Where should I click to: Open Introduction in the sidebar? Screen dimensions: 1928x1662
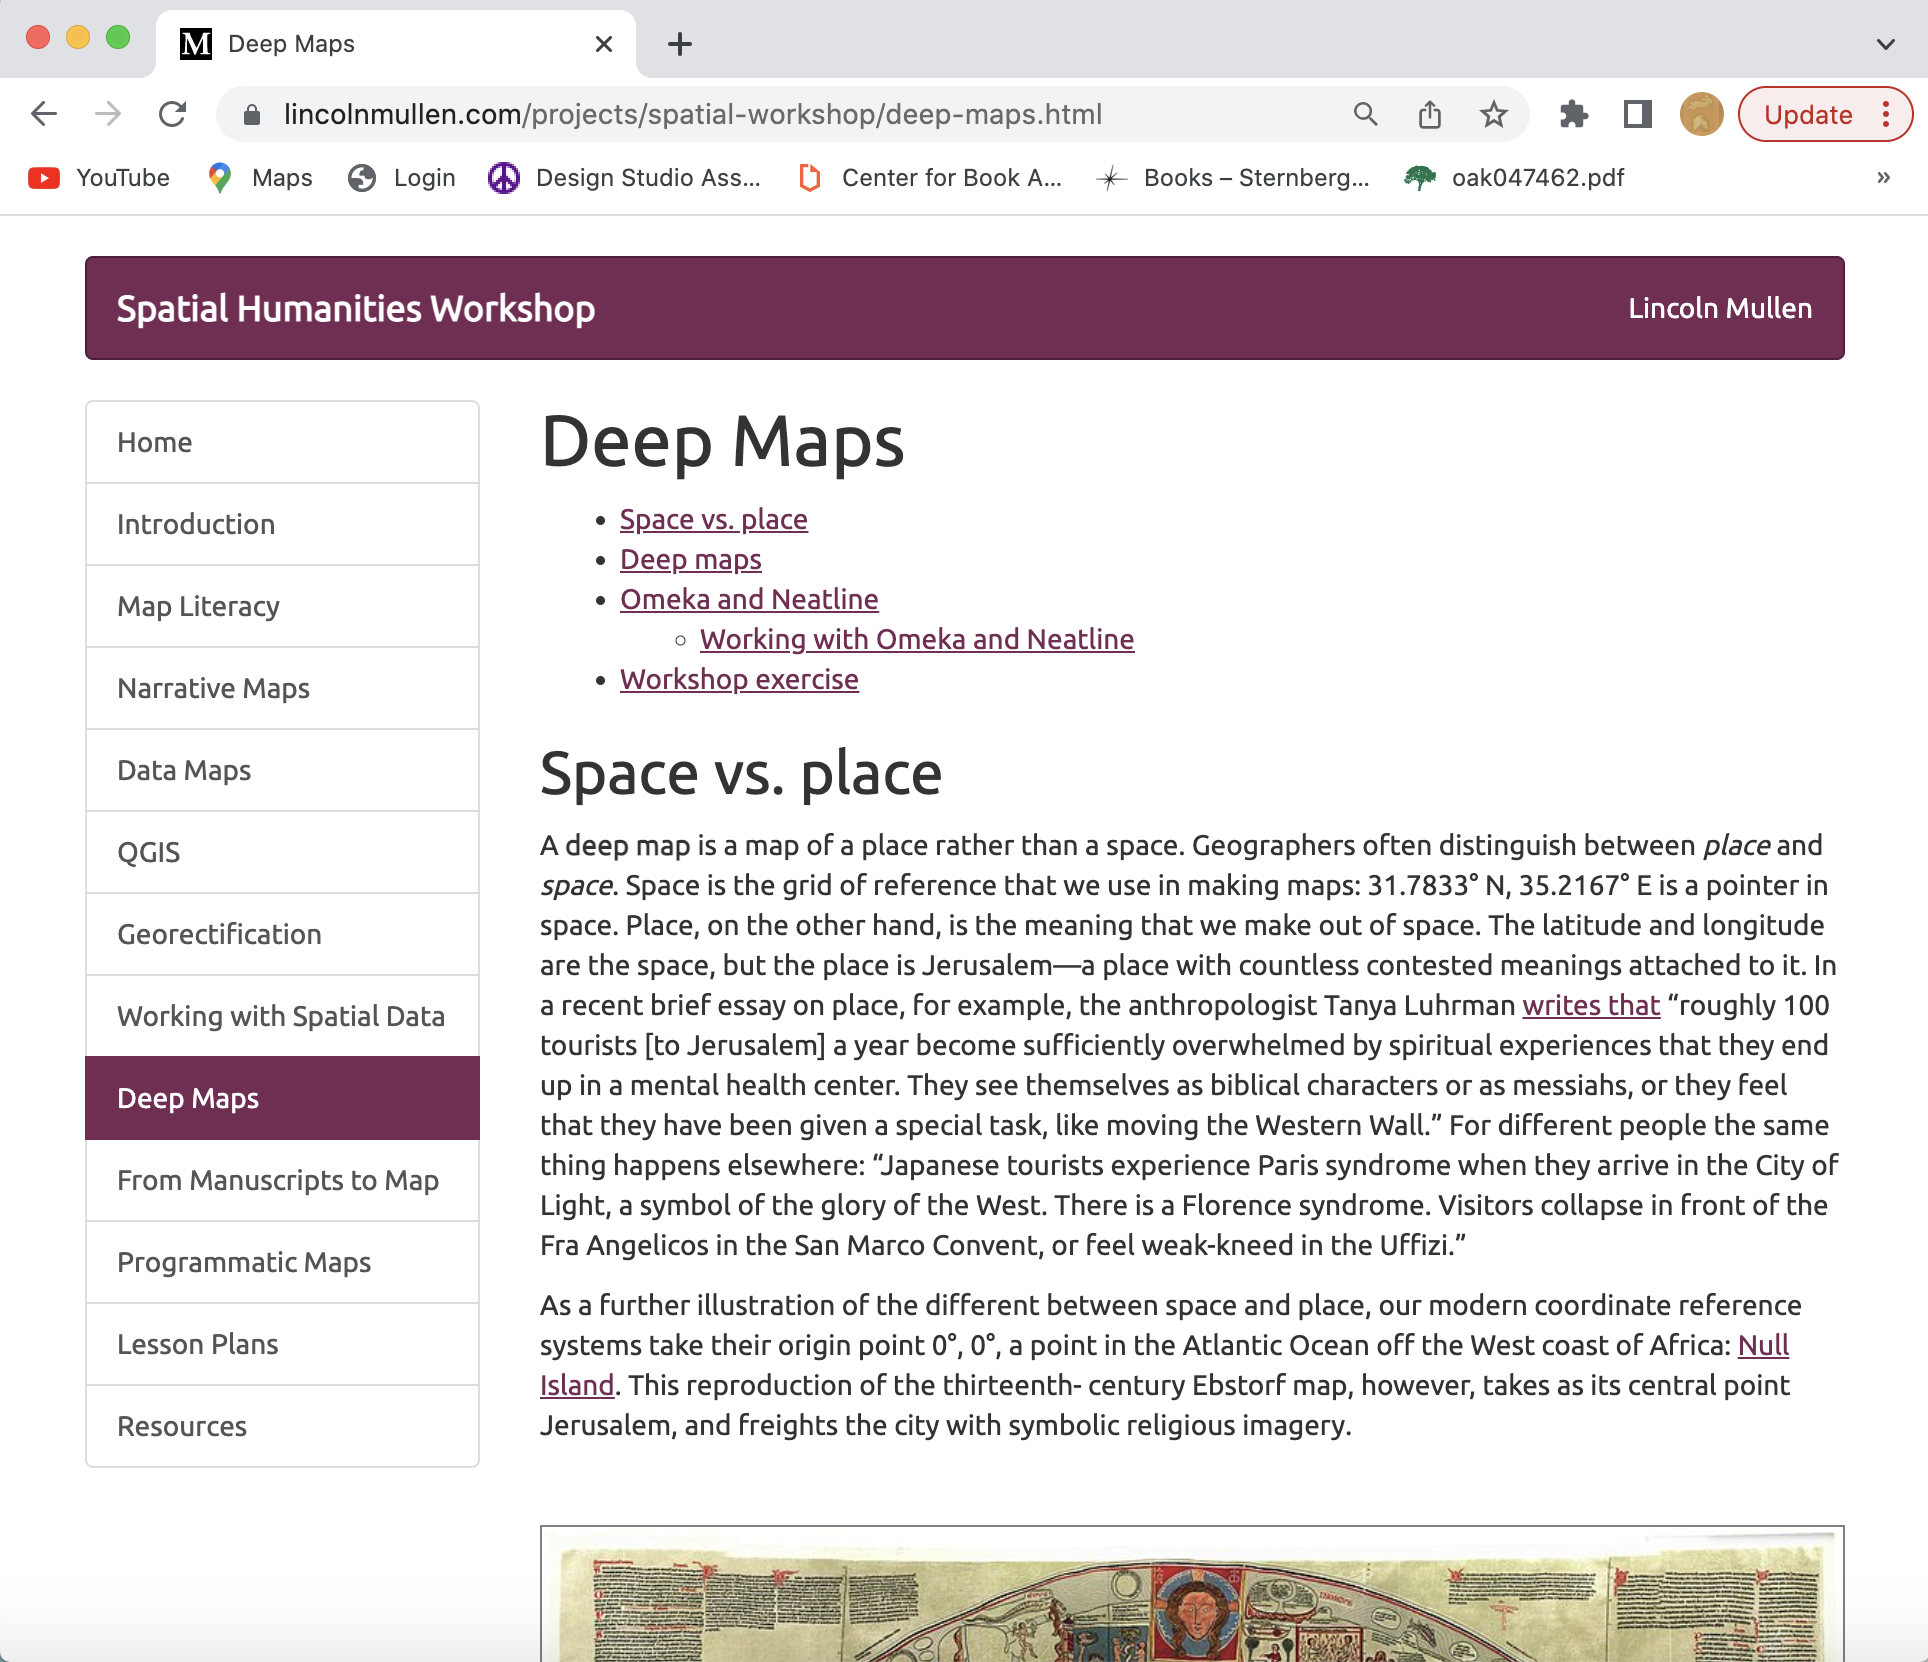283,524
